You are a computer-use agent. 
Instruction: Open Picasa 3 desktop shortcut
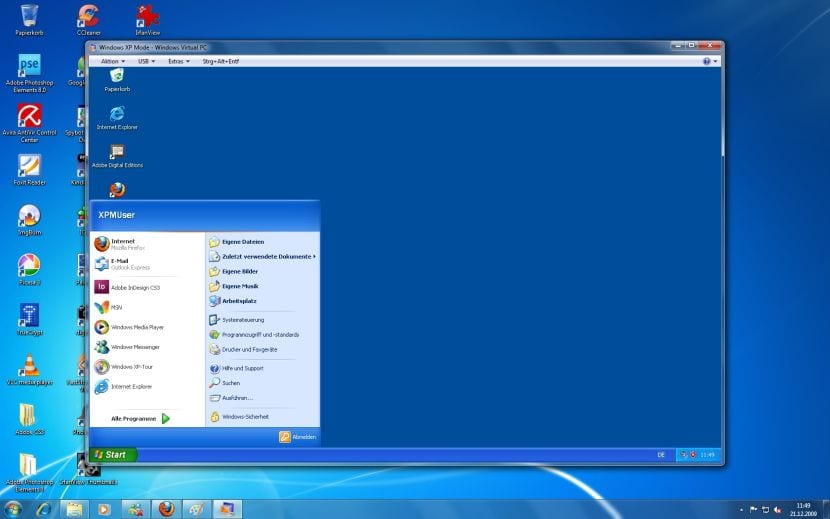(29, 270)
